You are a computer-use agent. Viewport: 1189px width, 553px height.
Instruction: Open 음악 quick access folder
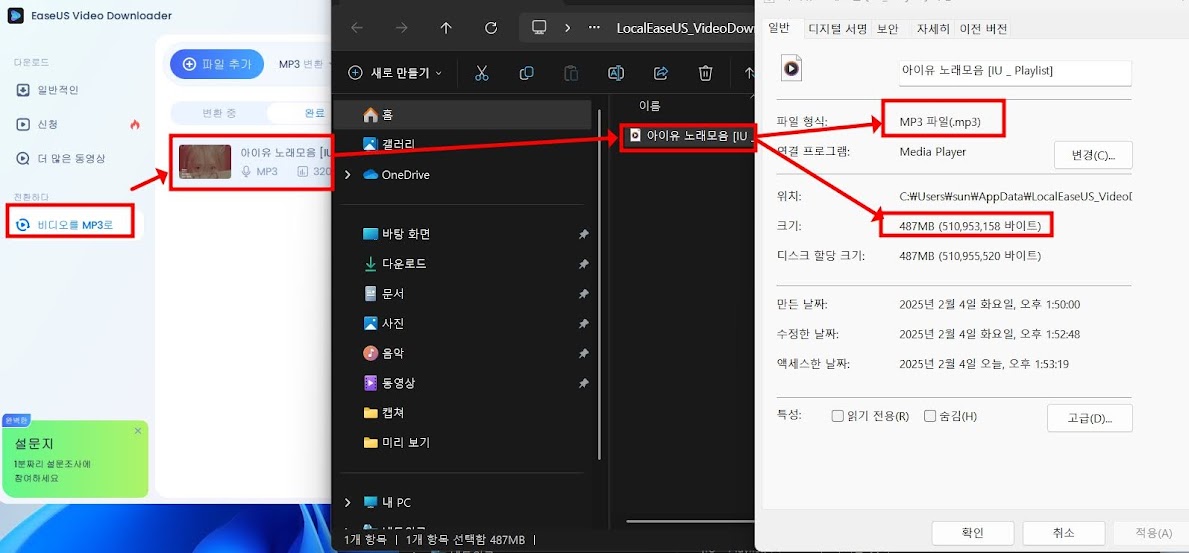[383, 353]
